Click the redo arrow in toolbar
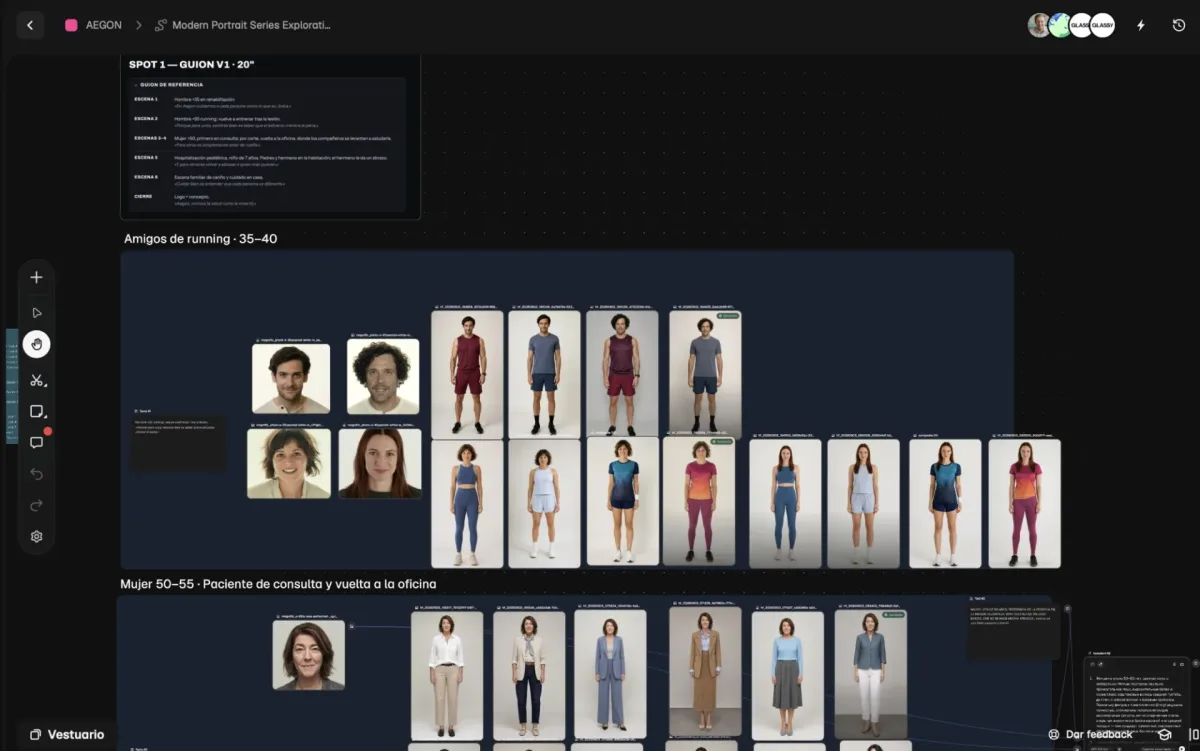This screenshot has width=1200, height=751. (x=36, y=505)
